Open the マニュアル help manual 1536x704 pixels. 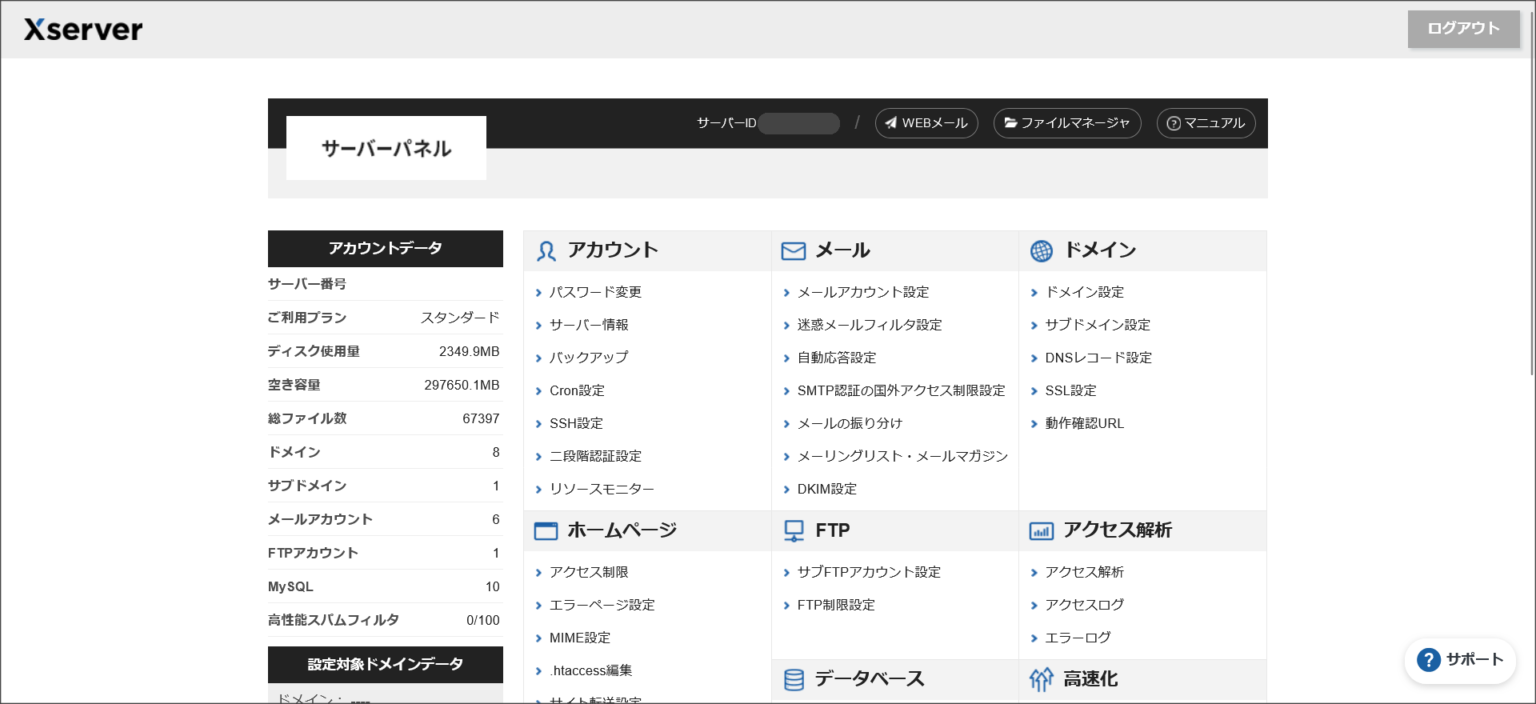[1205, 123]
